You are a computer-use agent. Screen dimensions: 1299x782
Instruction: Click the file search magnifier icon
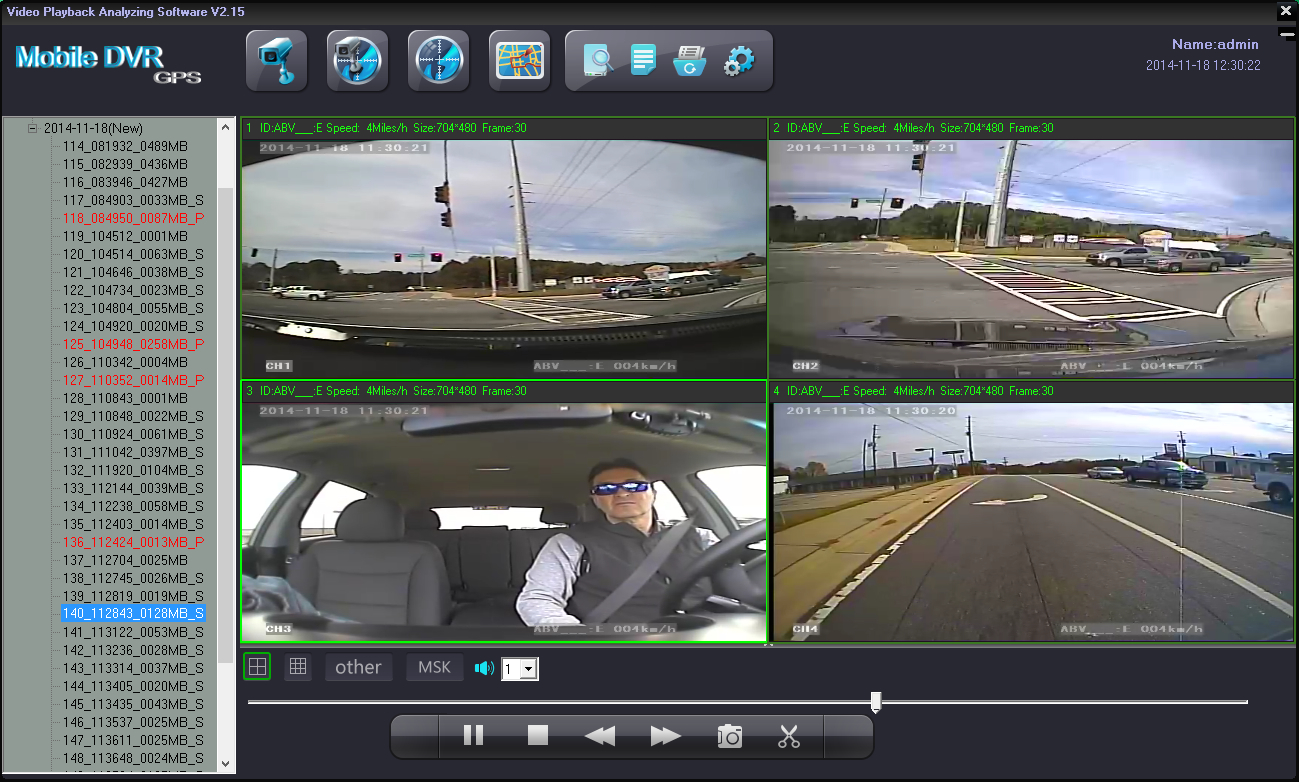pos(600,61)
